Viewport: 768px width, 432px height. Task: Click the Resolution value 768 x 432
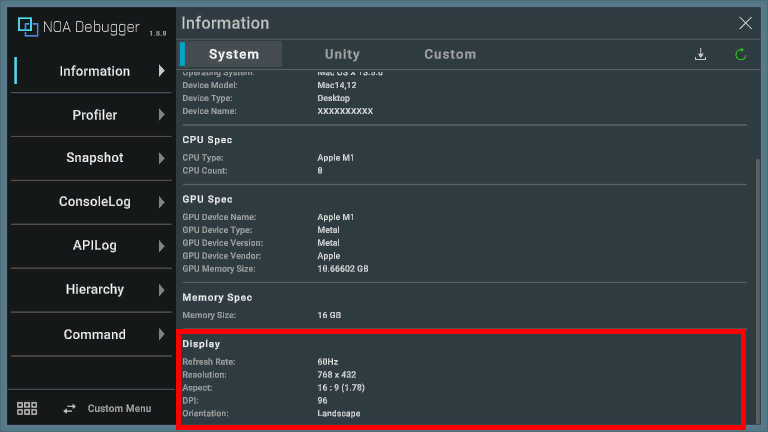336,375
